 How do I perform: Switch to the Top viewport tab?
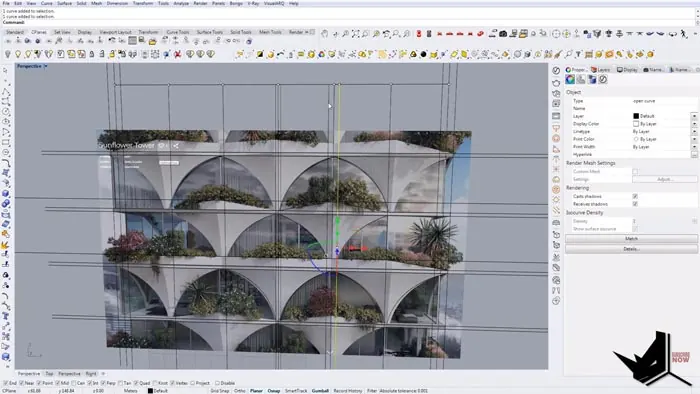(49, 373)
